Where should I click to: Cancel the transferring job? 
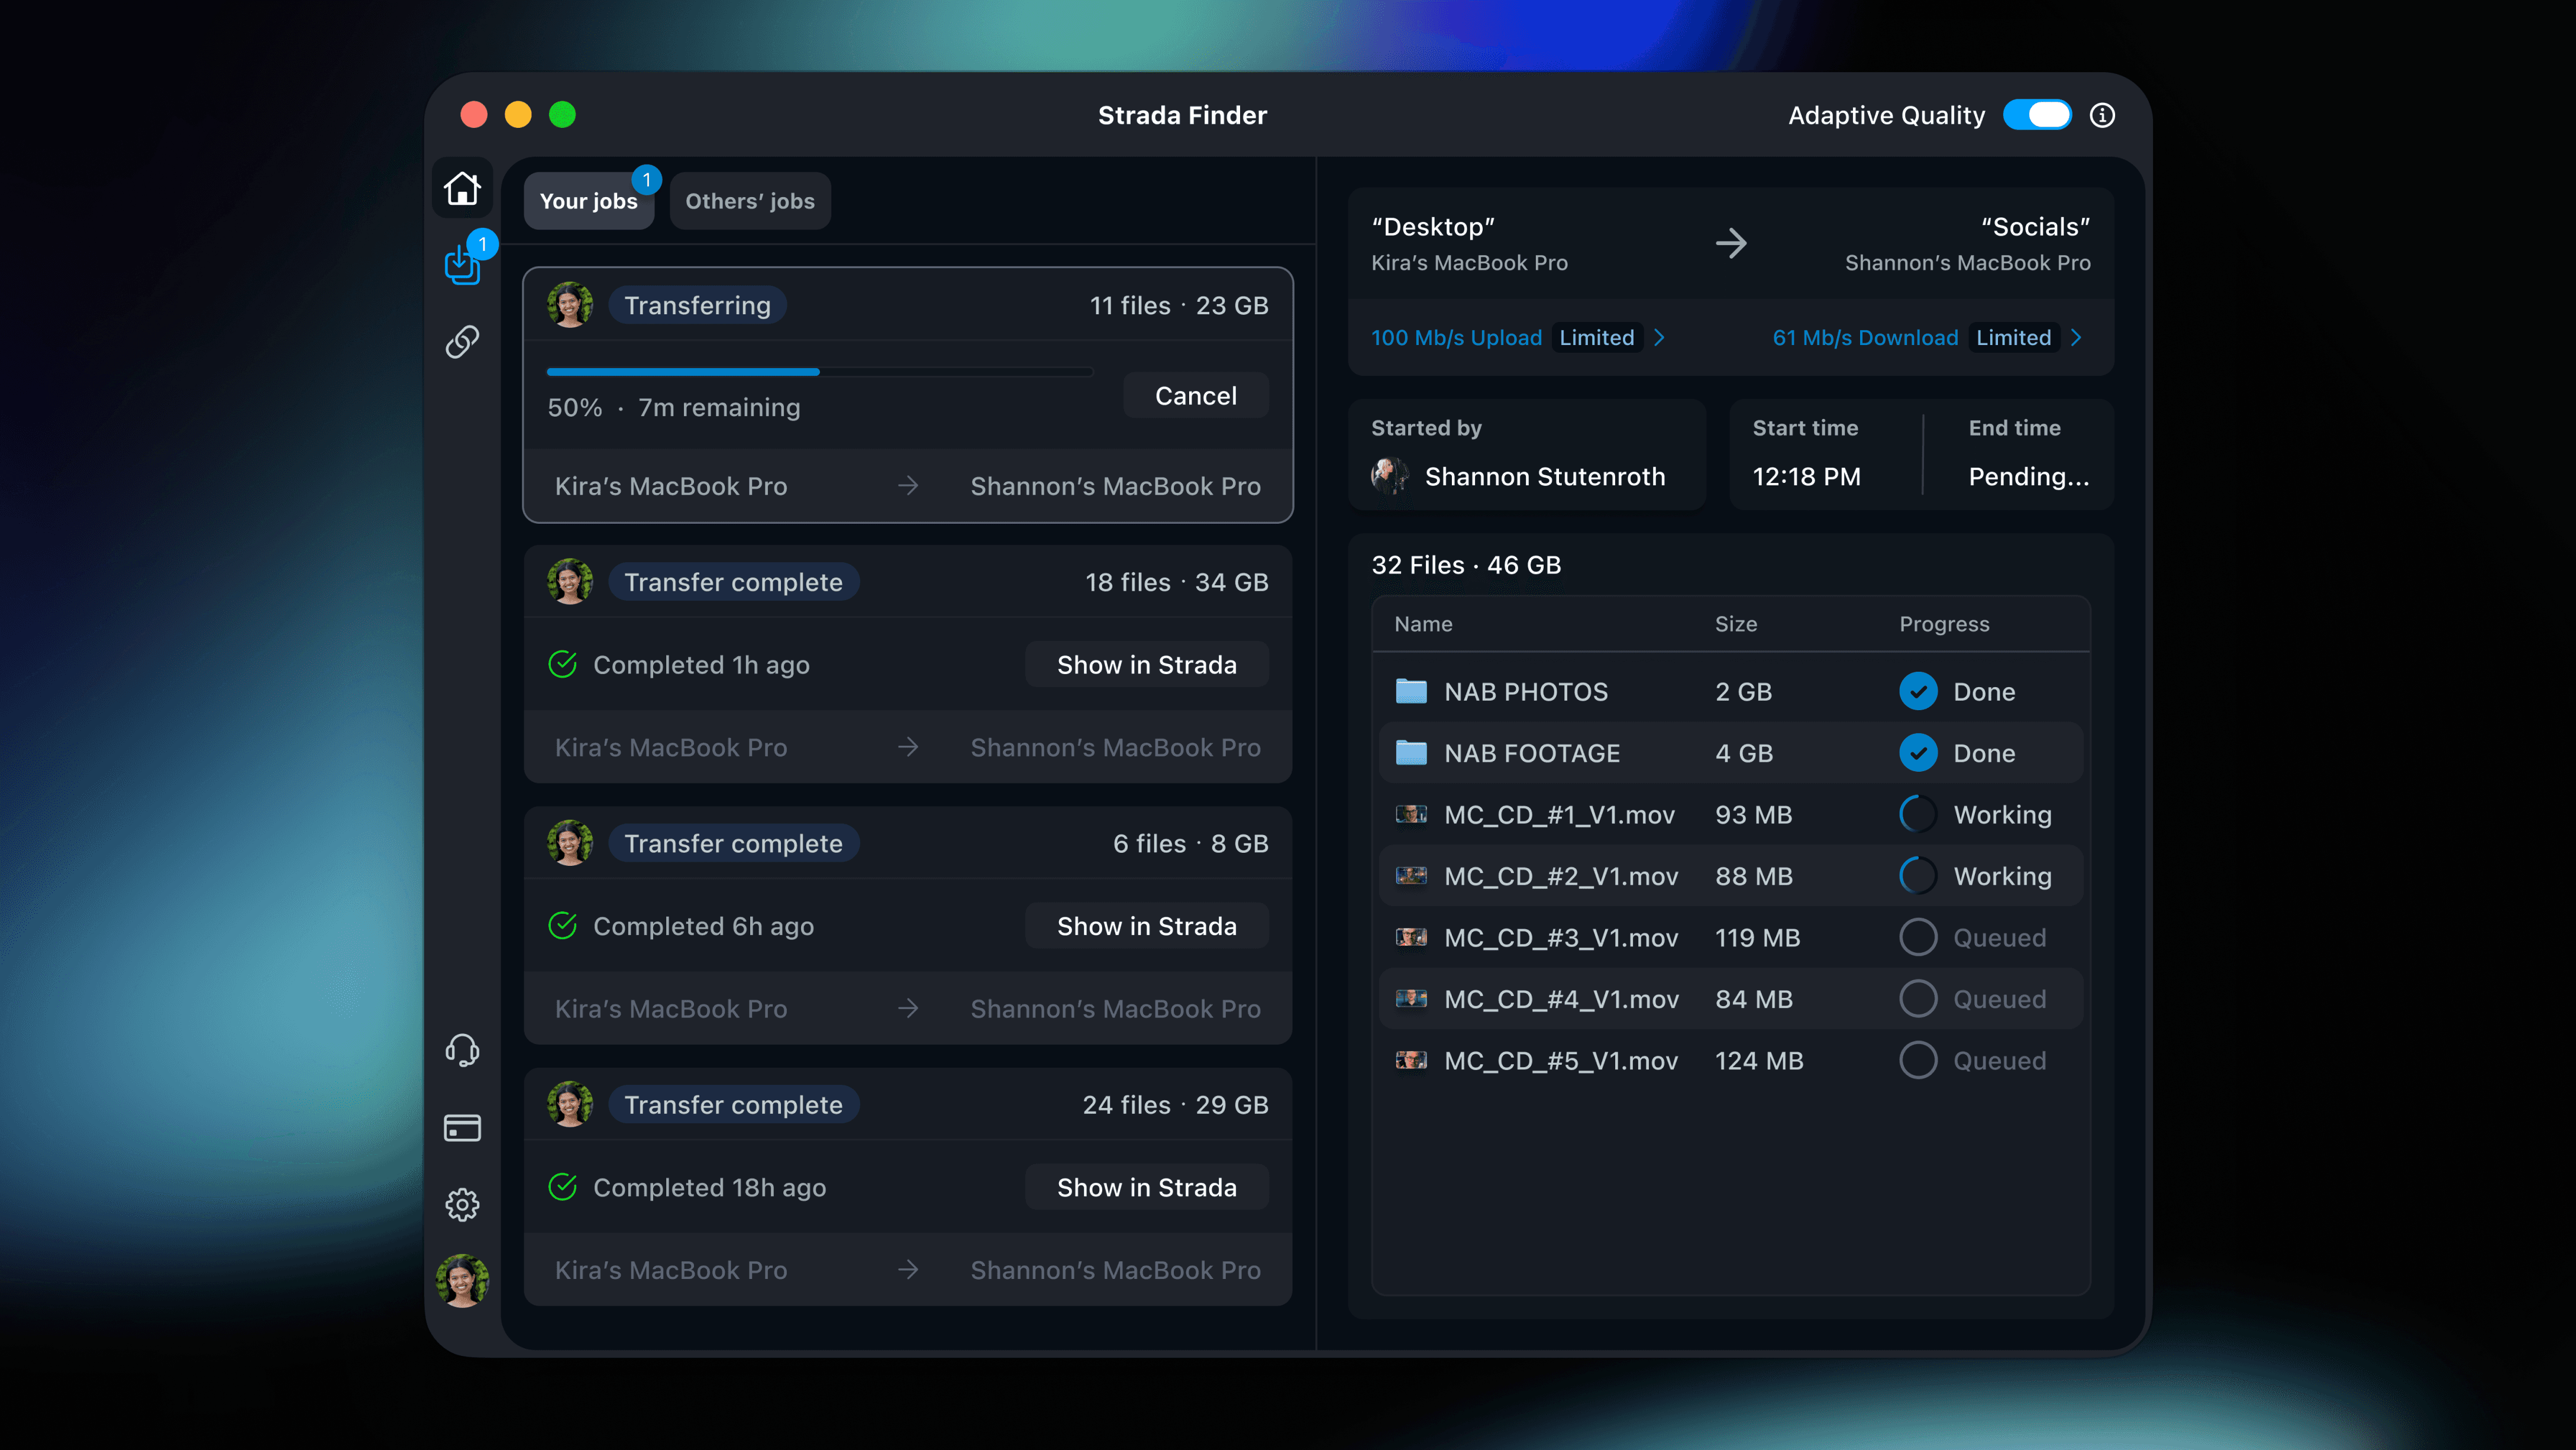1196,396
